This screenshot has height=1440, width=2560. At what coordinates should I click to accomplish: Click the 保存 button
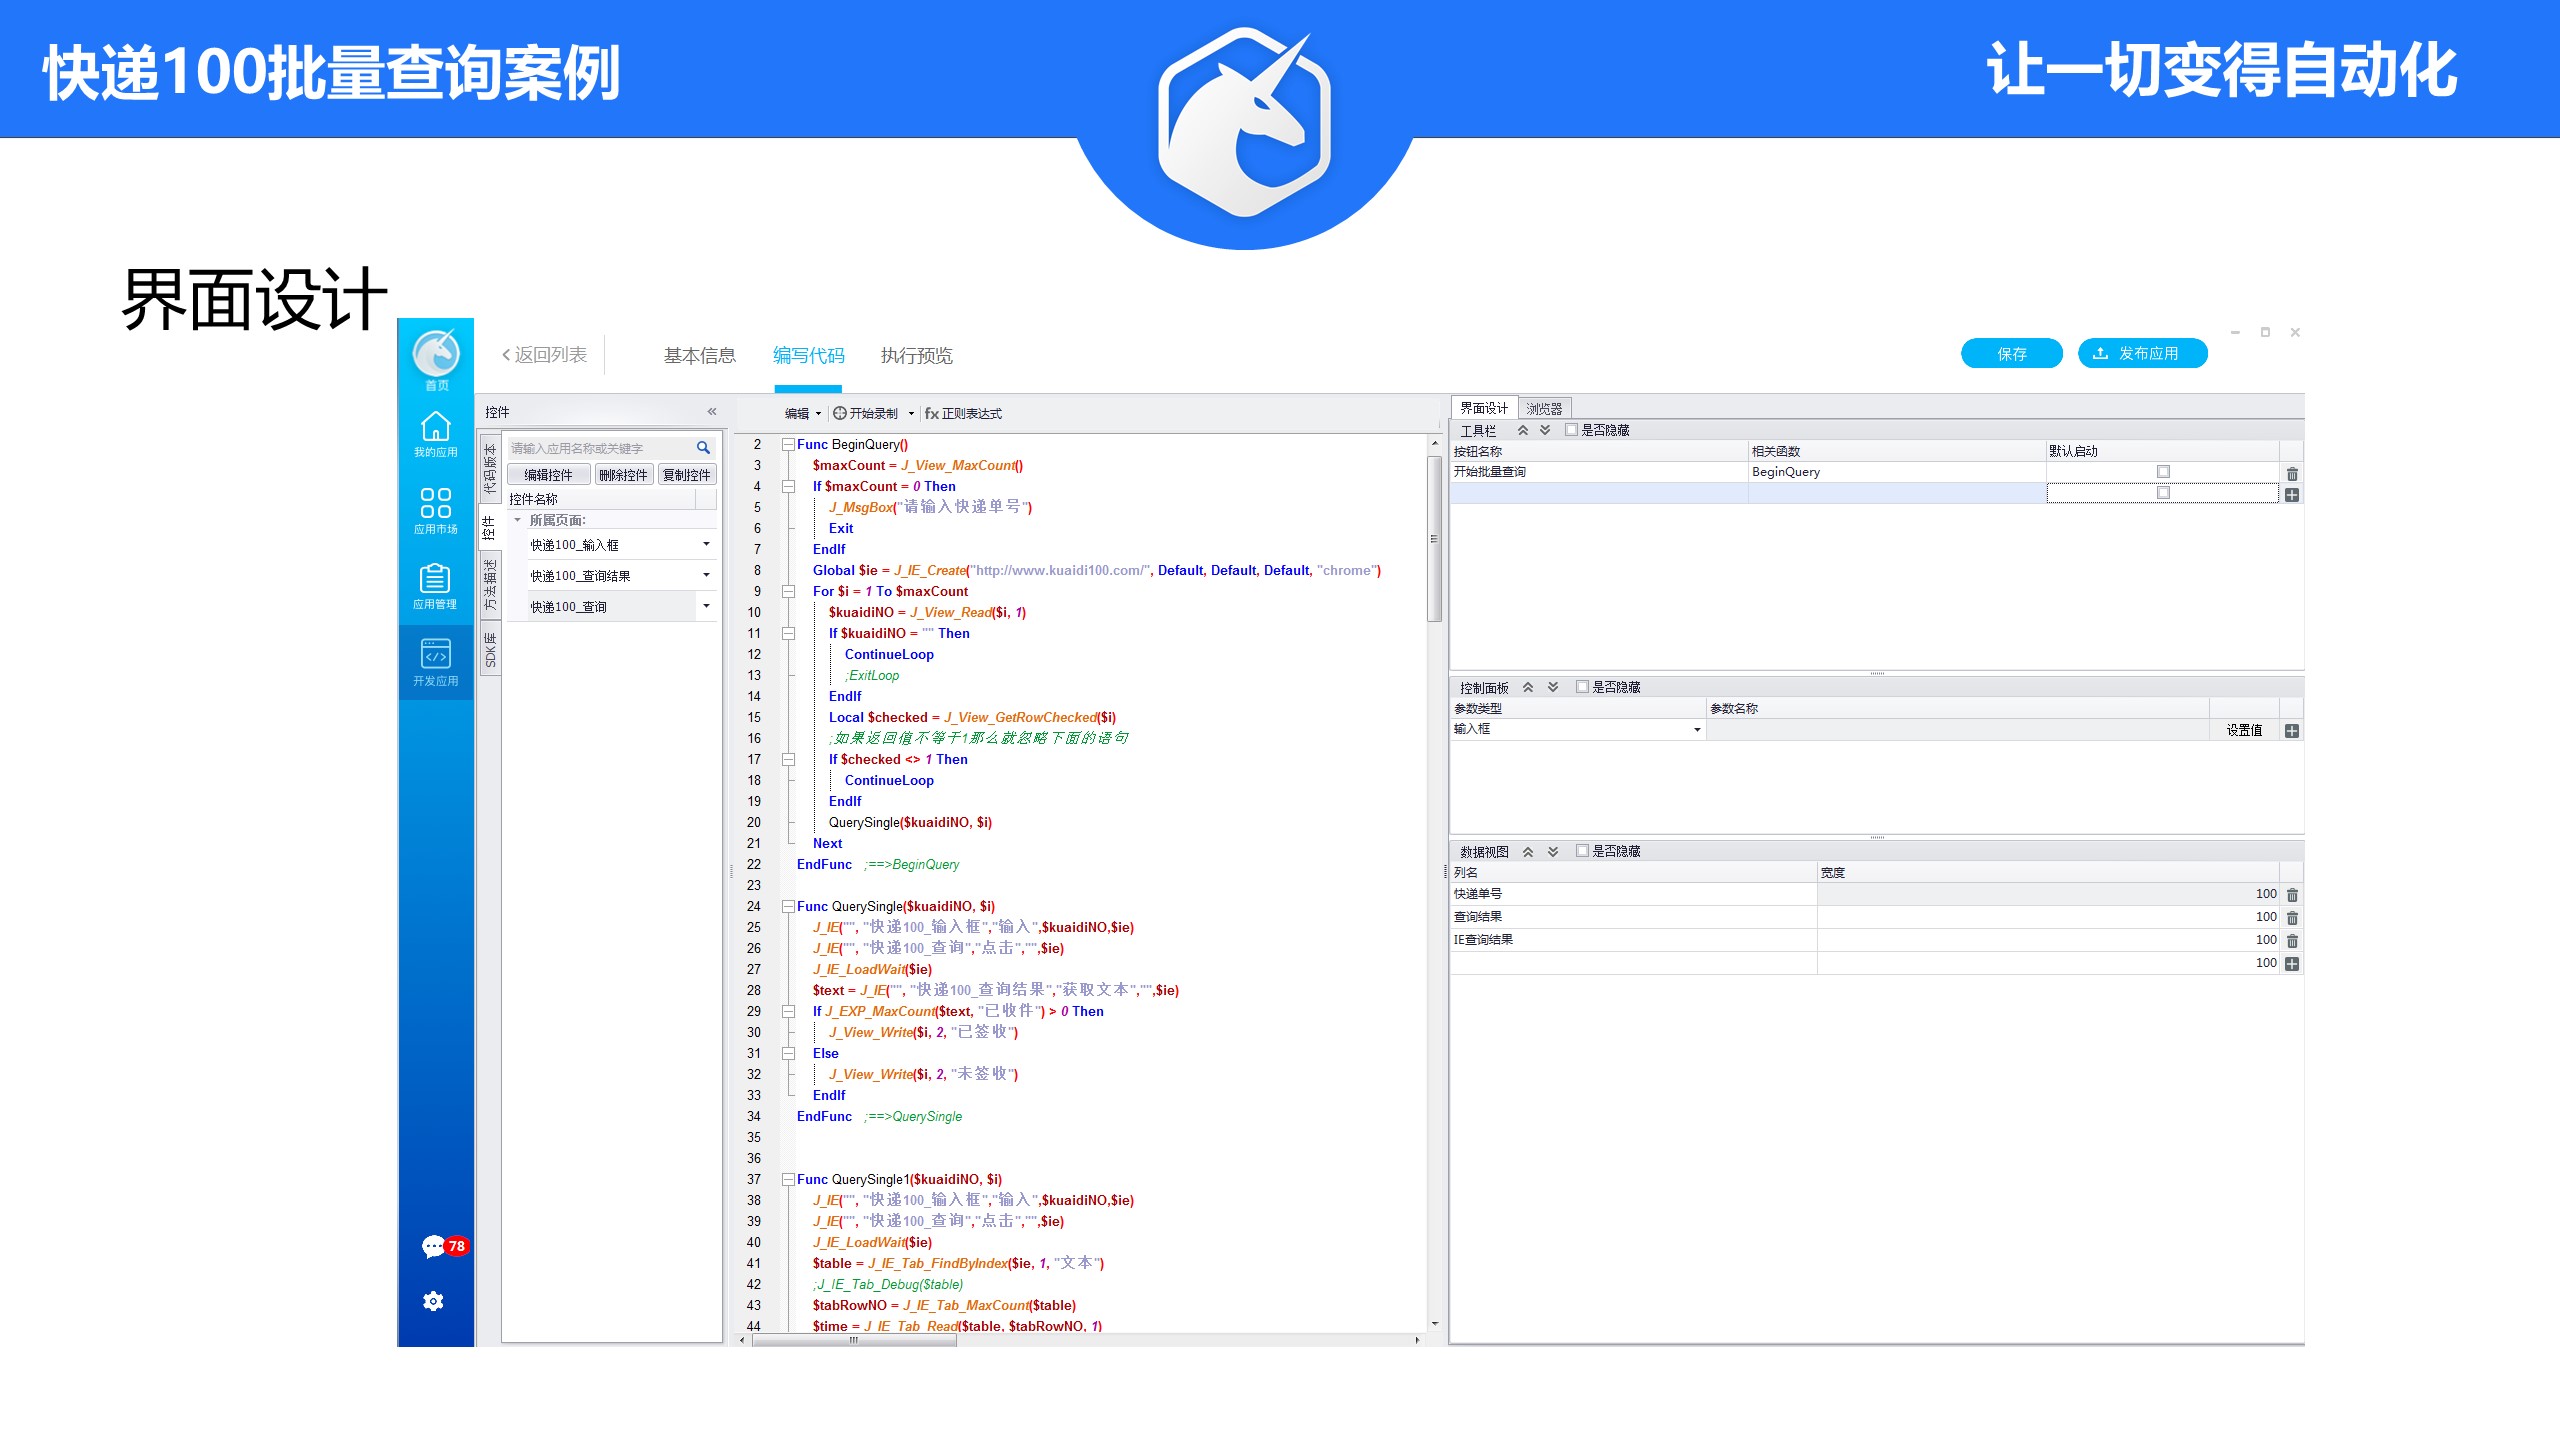click(2011, 354)
